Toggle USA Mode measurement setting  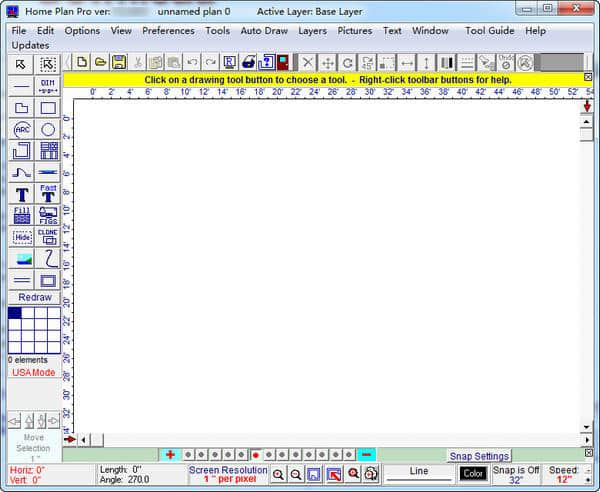coord(34,372)
